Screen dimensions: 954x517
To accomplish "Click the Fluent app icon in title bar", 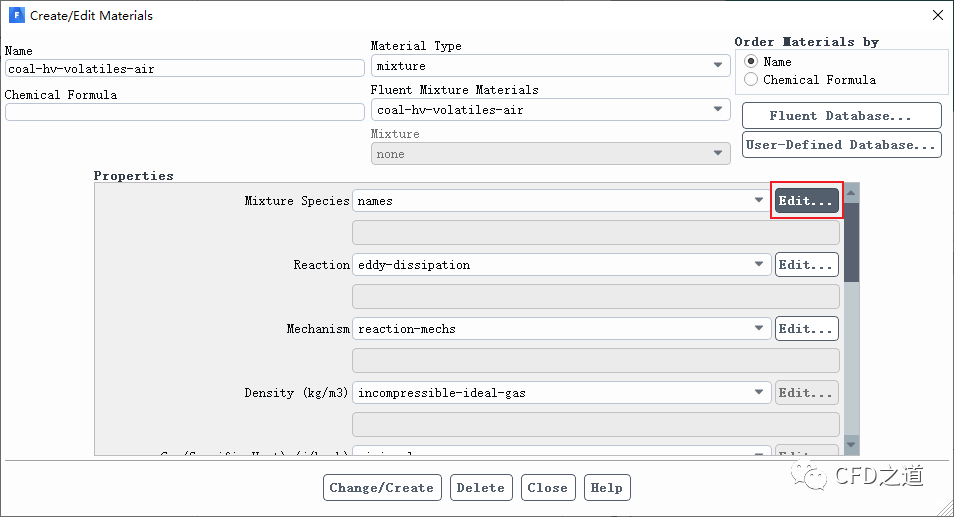I will tap(16, 16).
